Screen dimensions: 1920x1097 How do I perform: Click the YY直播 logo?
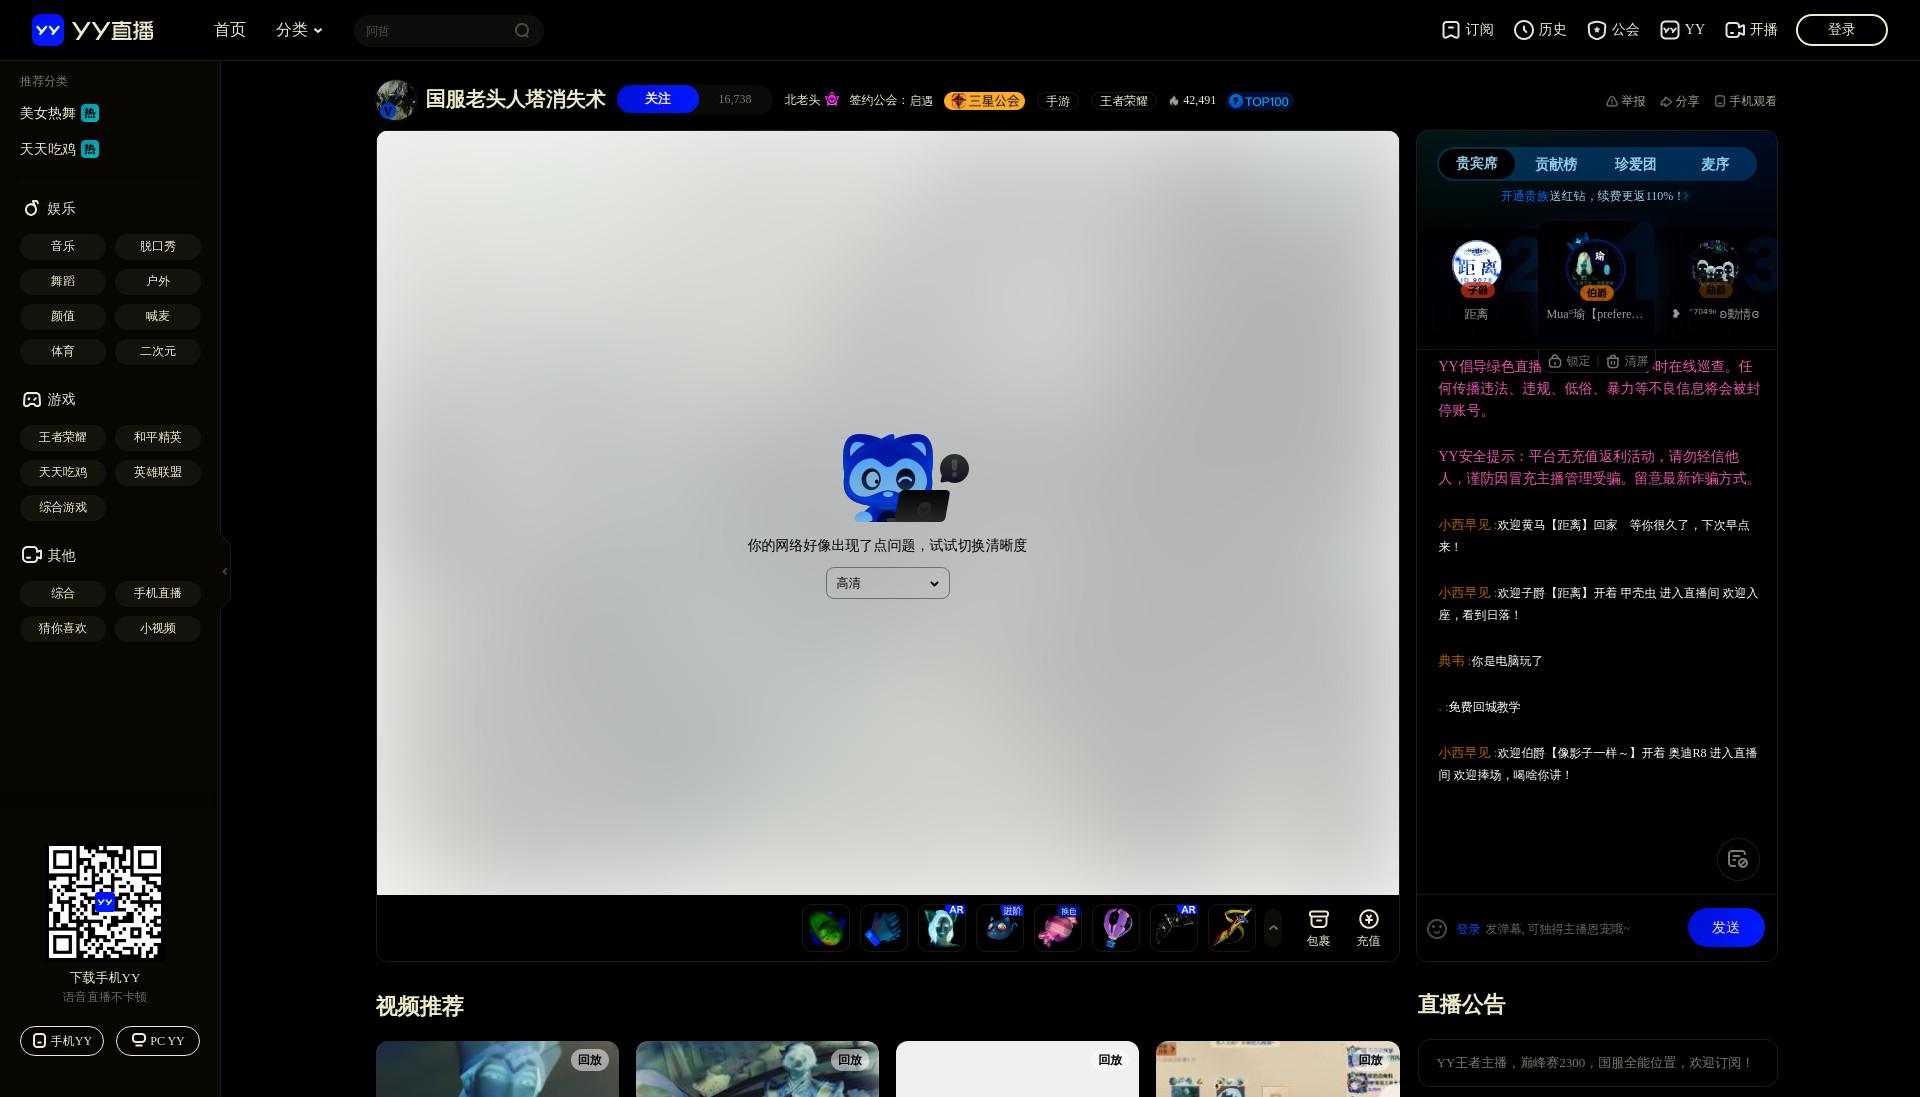pos(93,30)
